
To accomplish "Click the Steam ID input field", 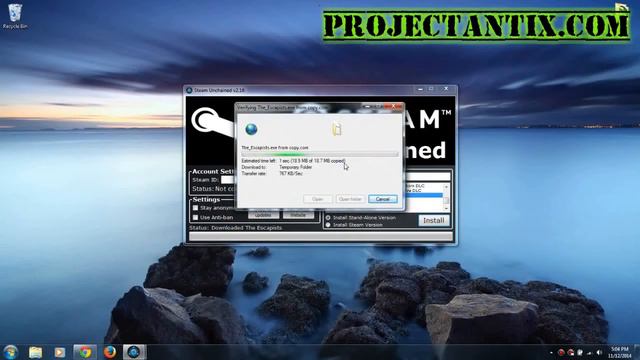I will point(228,180).
